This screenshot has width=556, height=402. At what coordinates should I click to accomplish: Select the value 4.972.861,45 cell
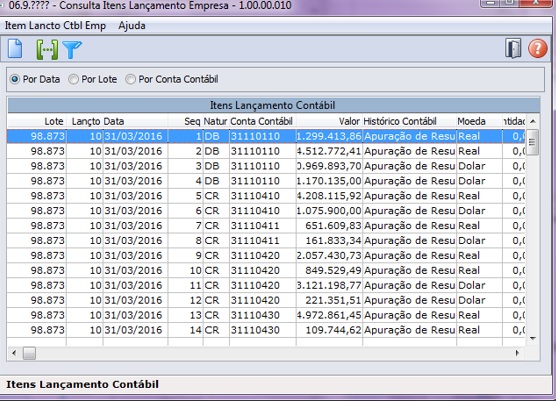(329, 315)
